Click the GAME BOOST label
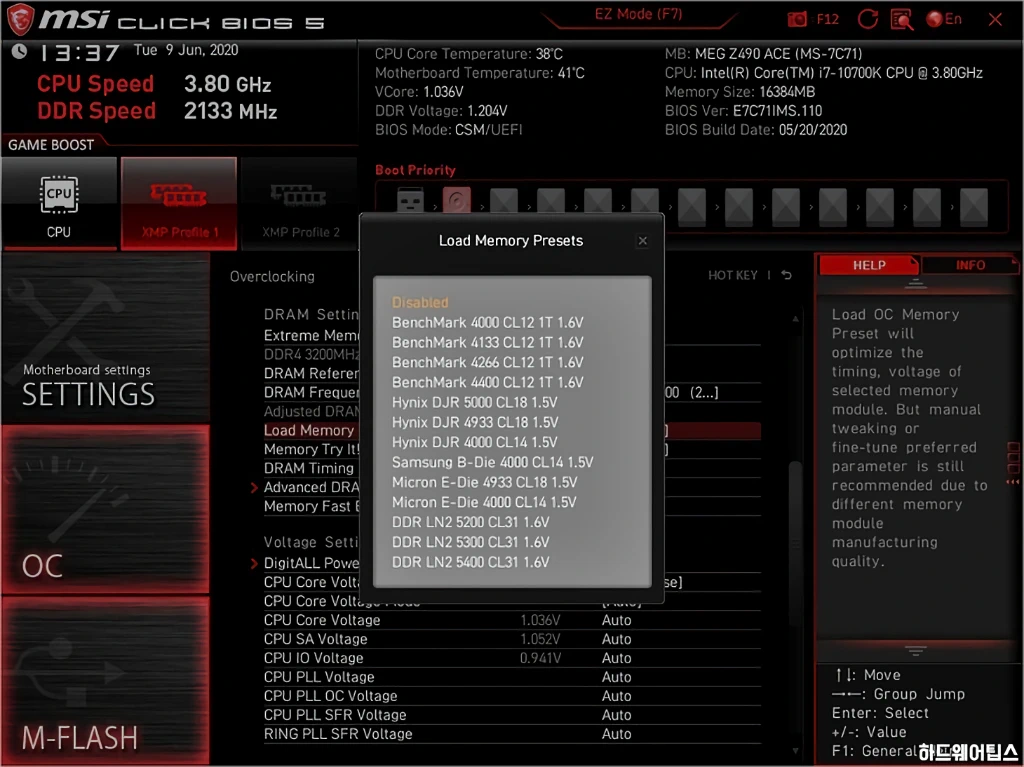Image resolution: width=1024 pixels, height=767 pixels. [51, 145]
